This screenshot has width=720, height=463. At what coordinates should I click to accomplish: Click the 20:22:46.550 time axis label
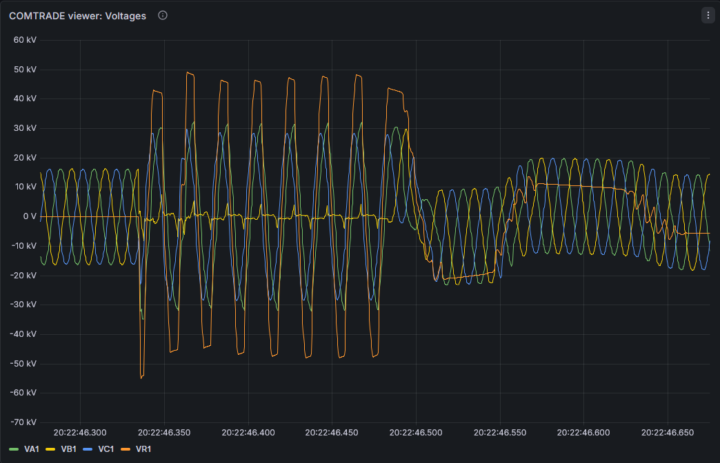[x=500, y=432]
